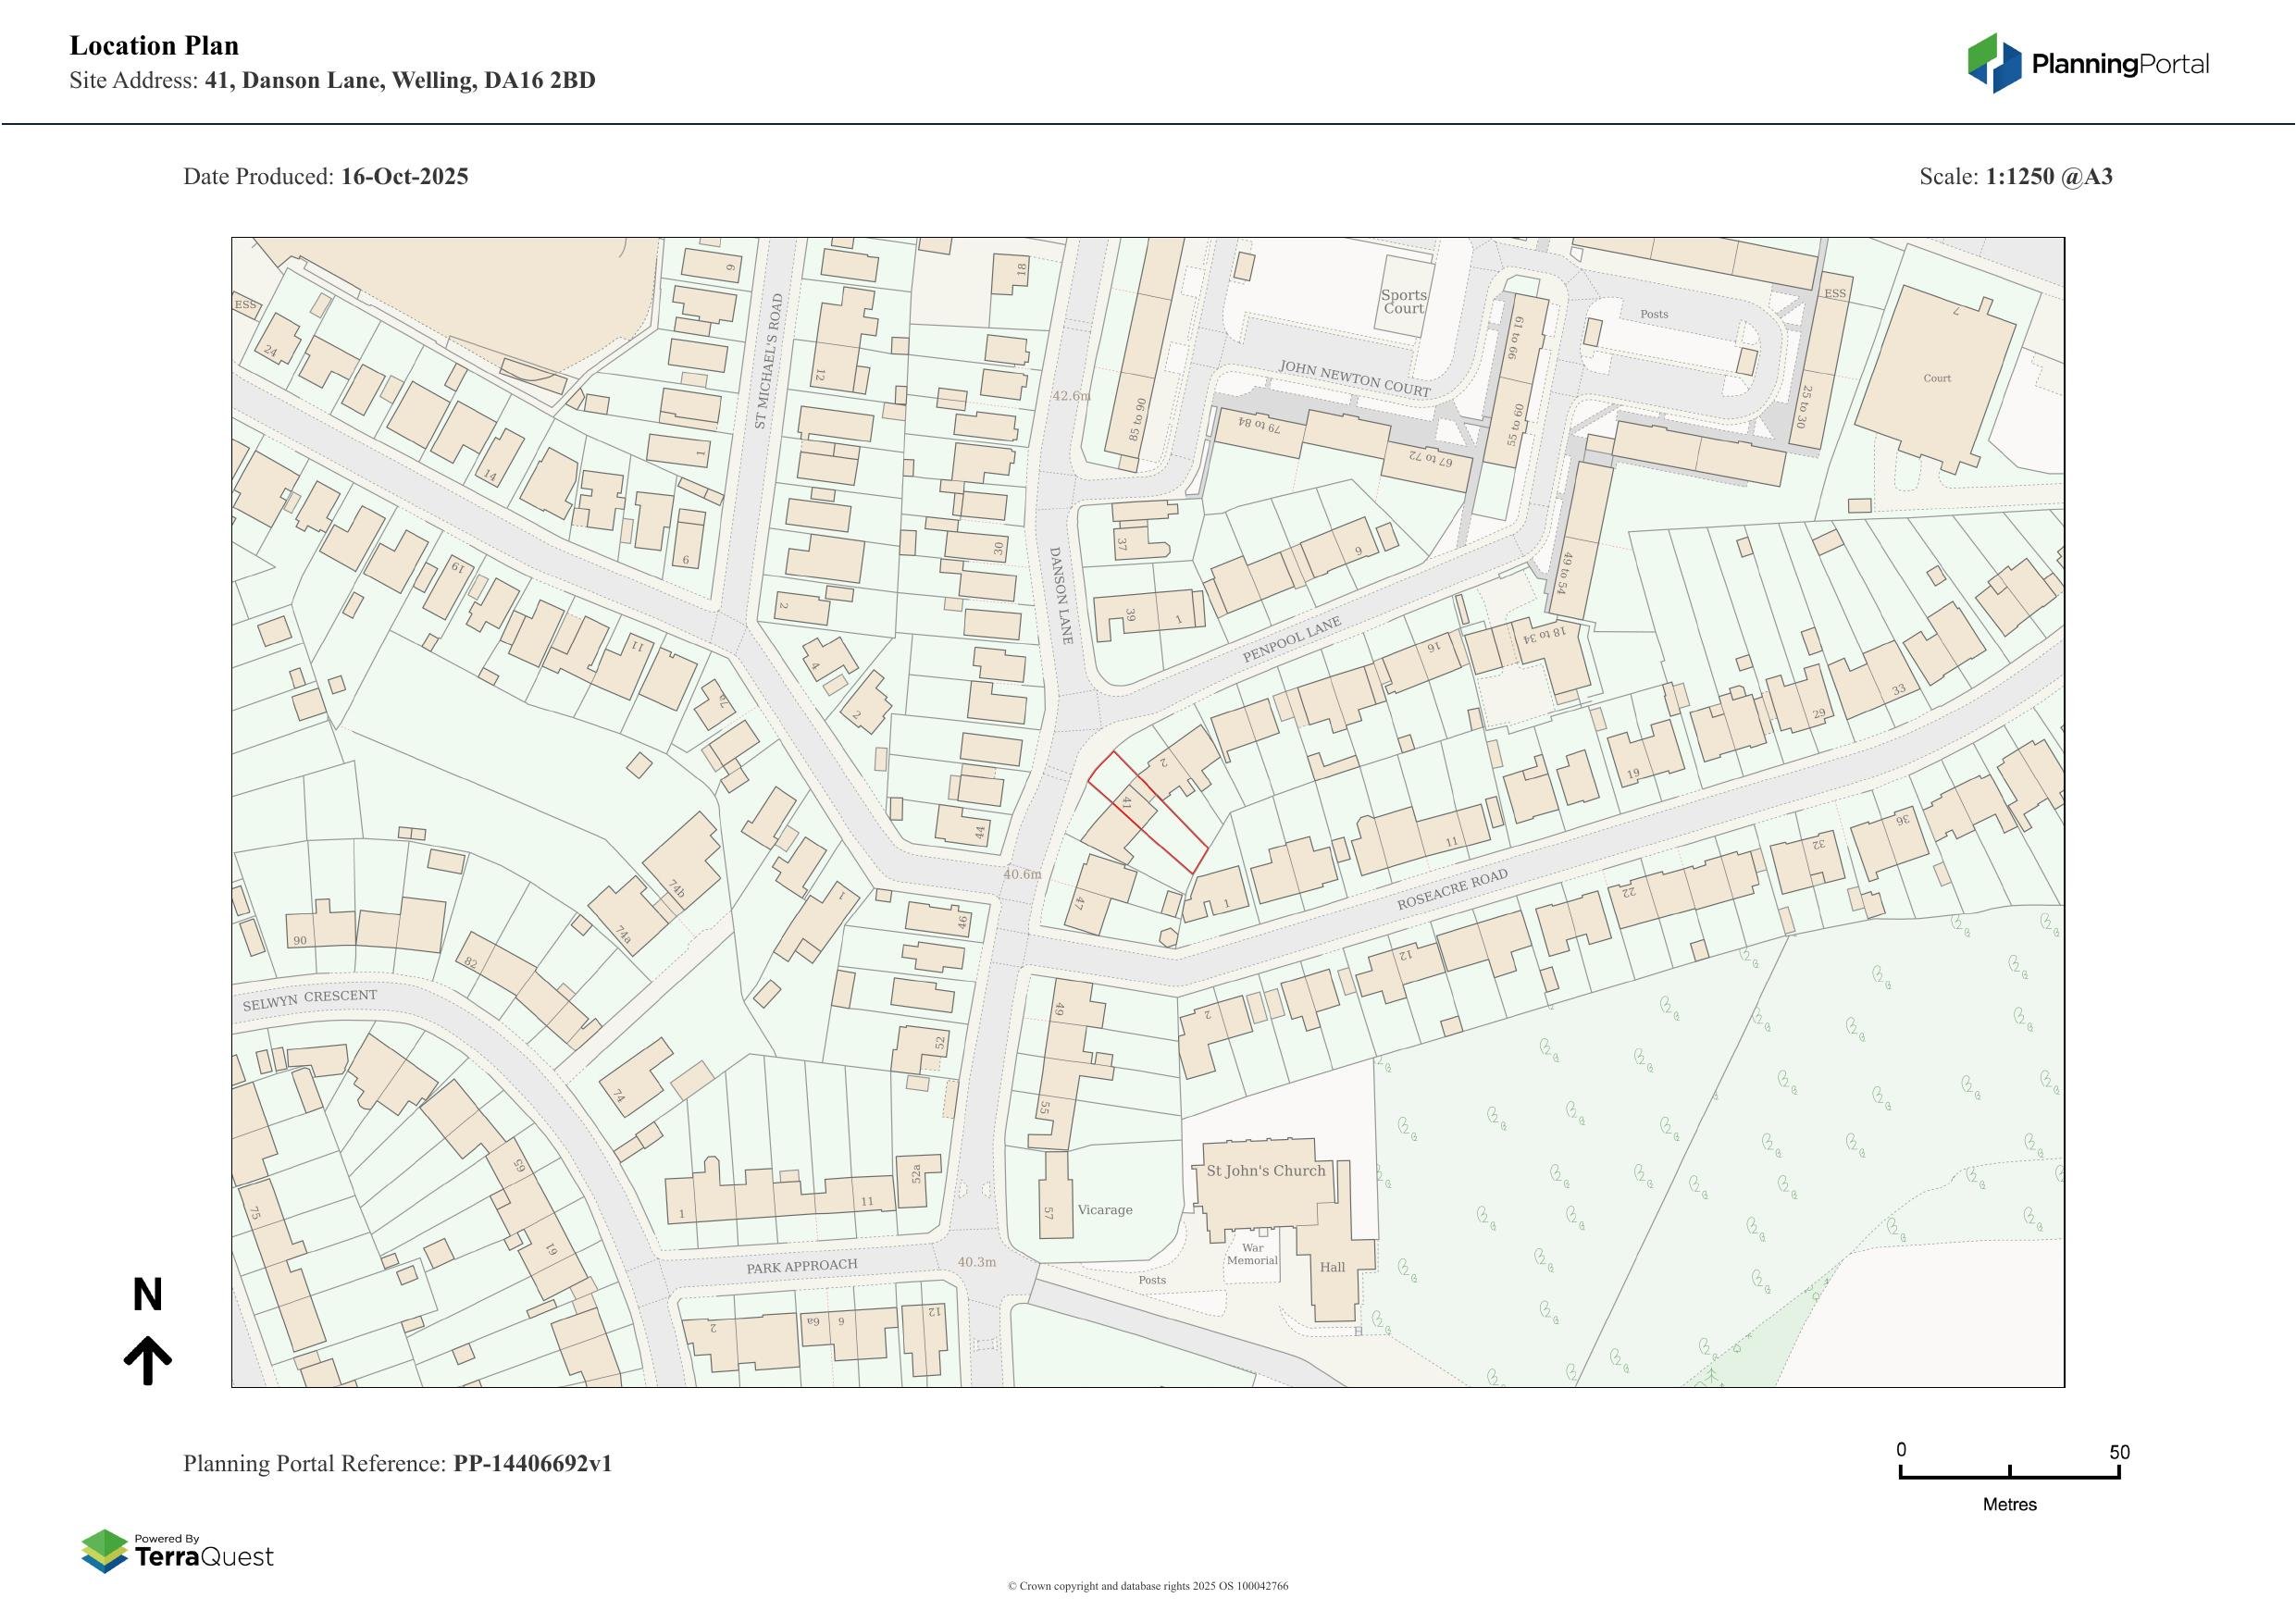Click the JOHN NEWTON COURT label
Viewport: 2296px width, 1623px height.
(x=1354, y=378)
